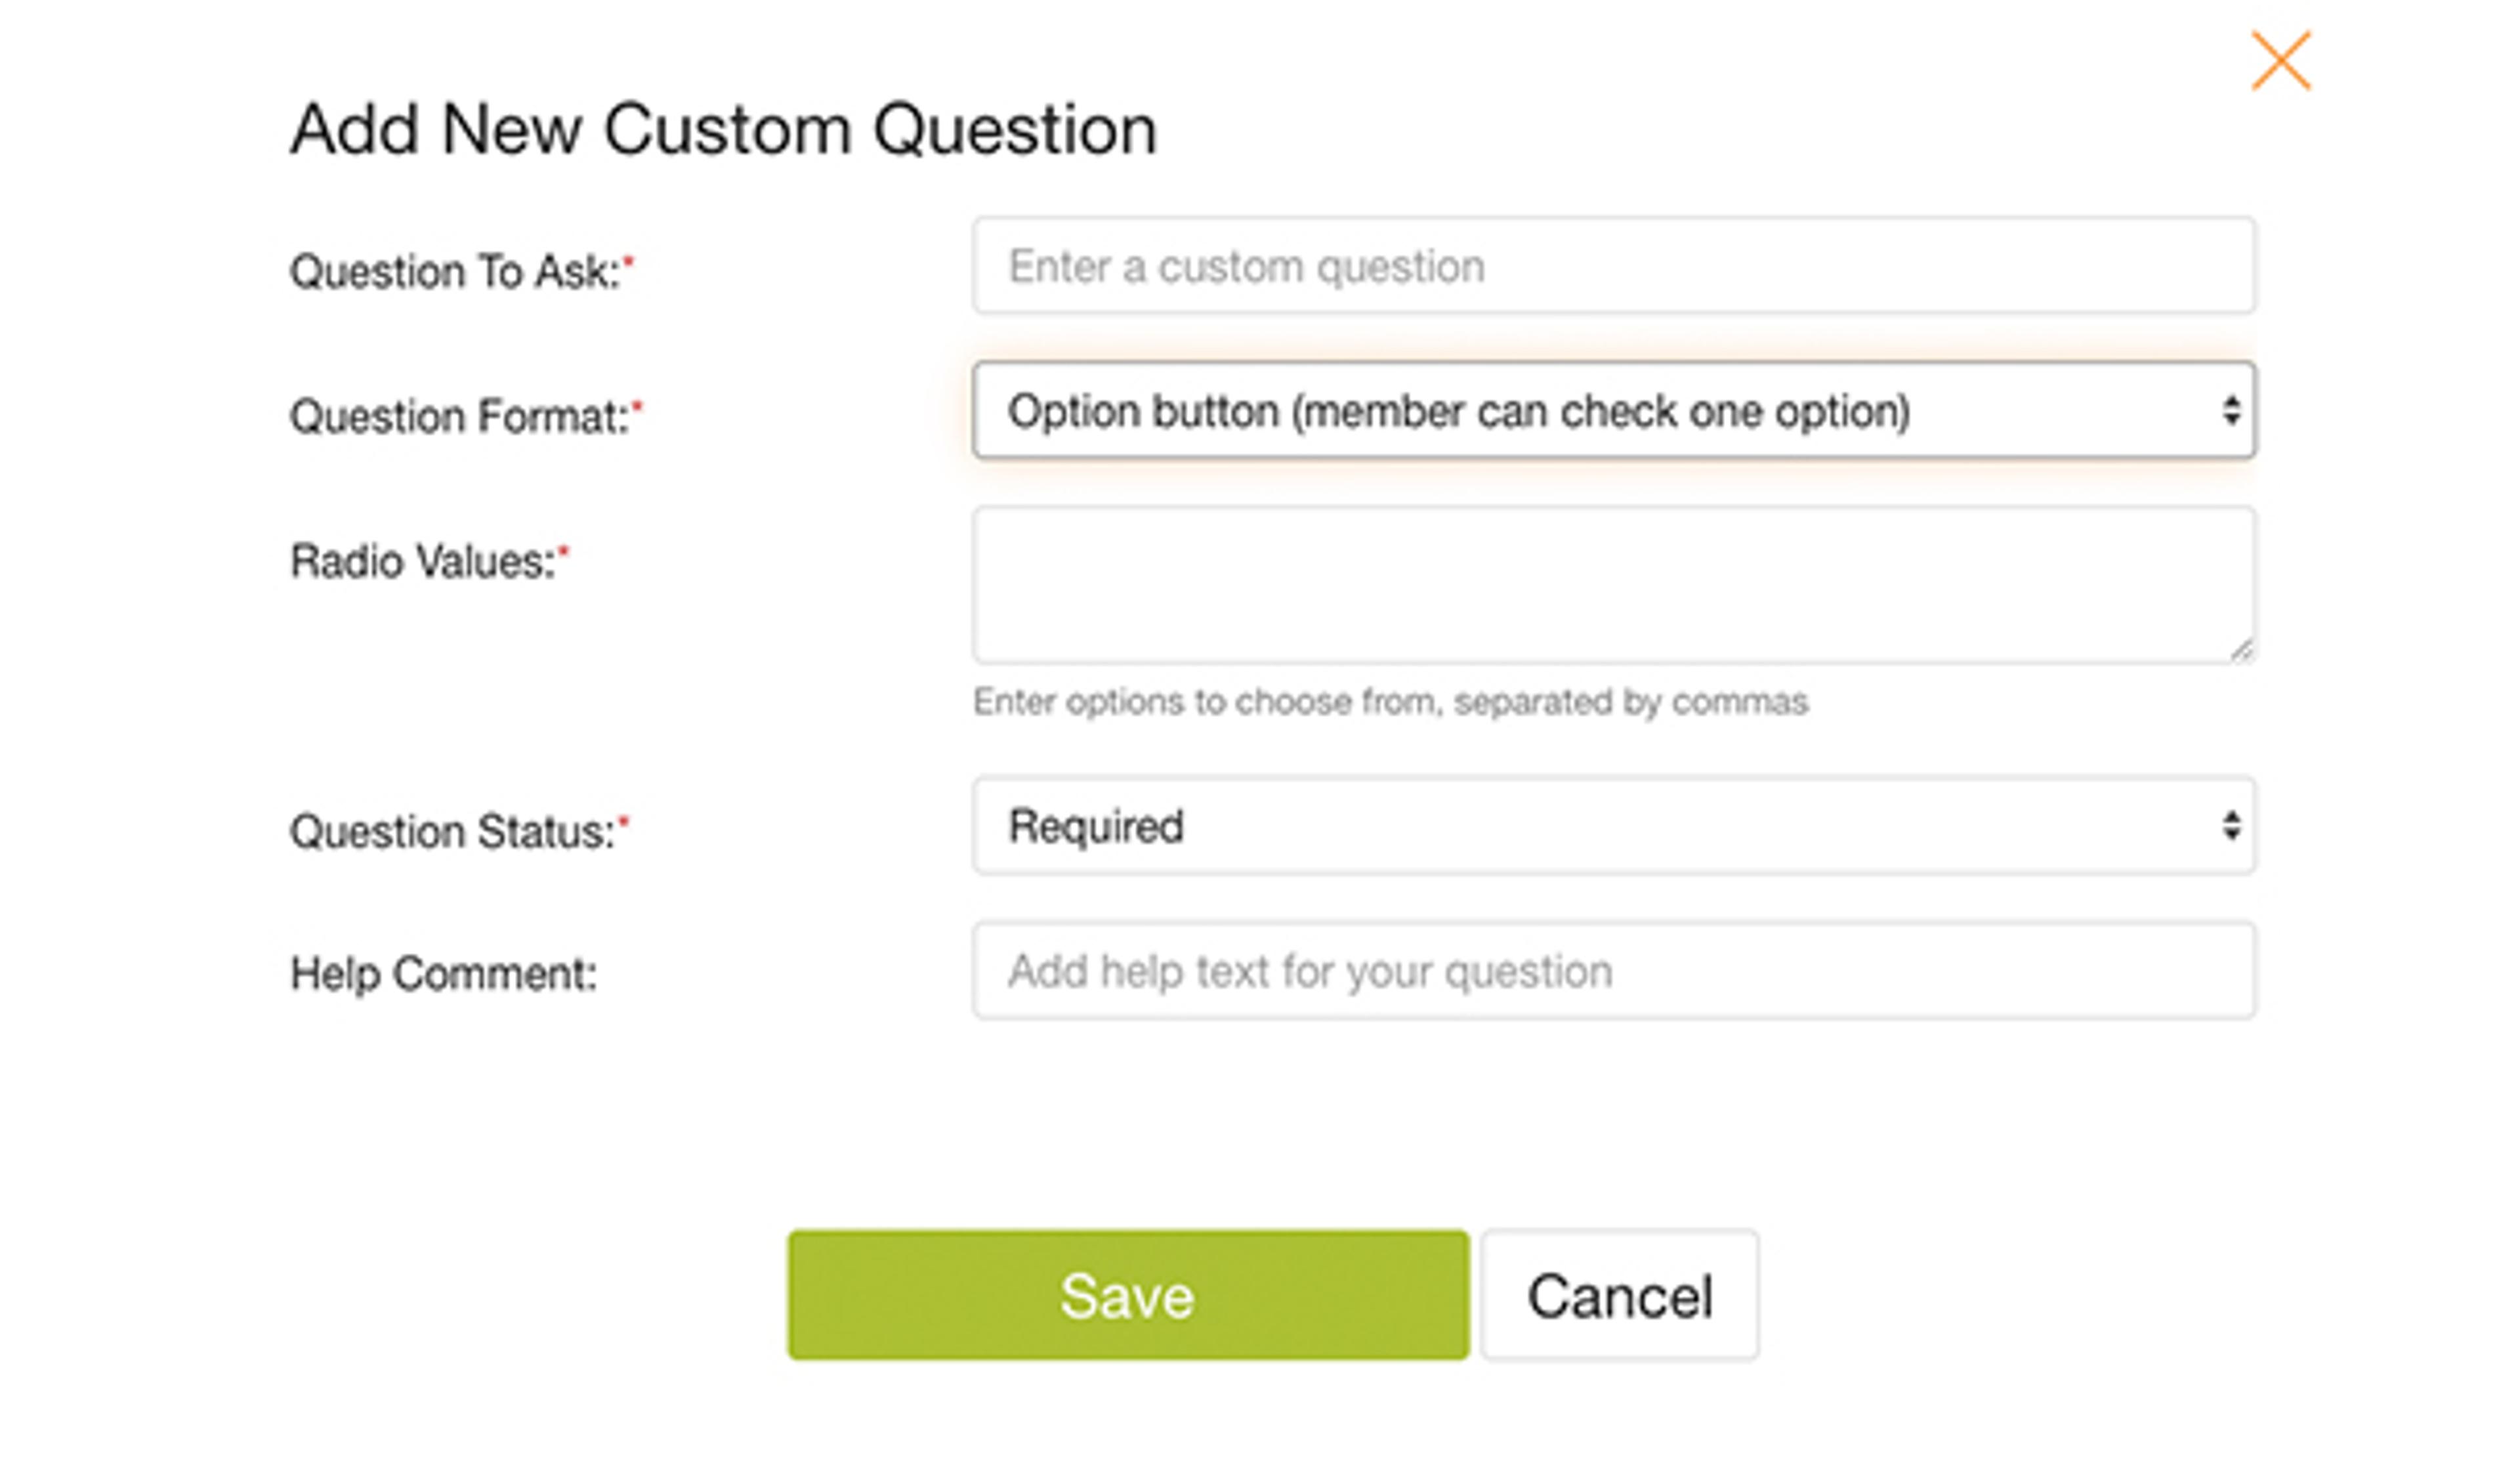This screenshot has height=1467, width=2520.
Task: Click the Question To Ask text field
Action: click(1612, 266)
